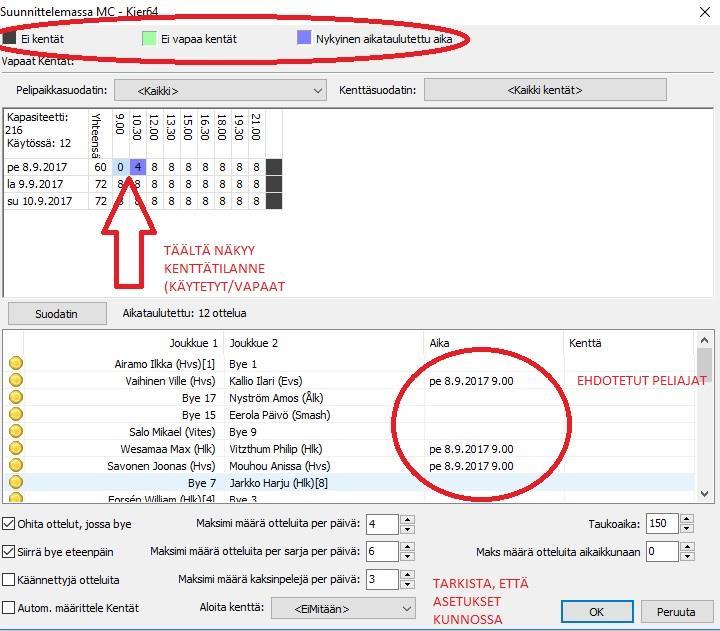Open the Pelipaikkasuodatin dropdown
The width and height of the screenshot is (720, 631).
220,90
